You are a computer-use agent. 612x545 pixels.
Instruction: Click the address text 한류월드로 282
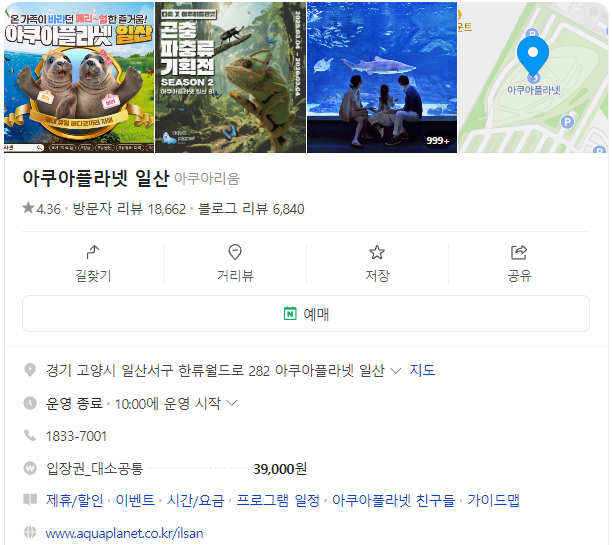pos(224,370)
